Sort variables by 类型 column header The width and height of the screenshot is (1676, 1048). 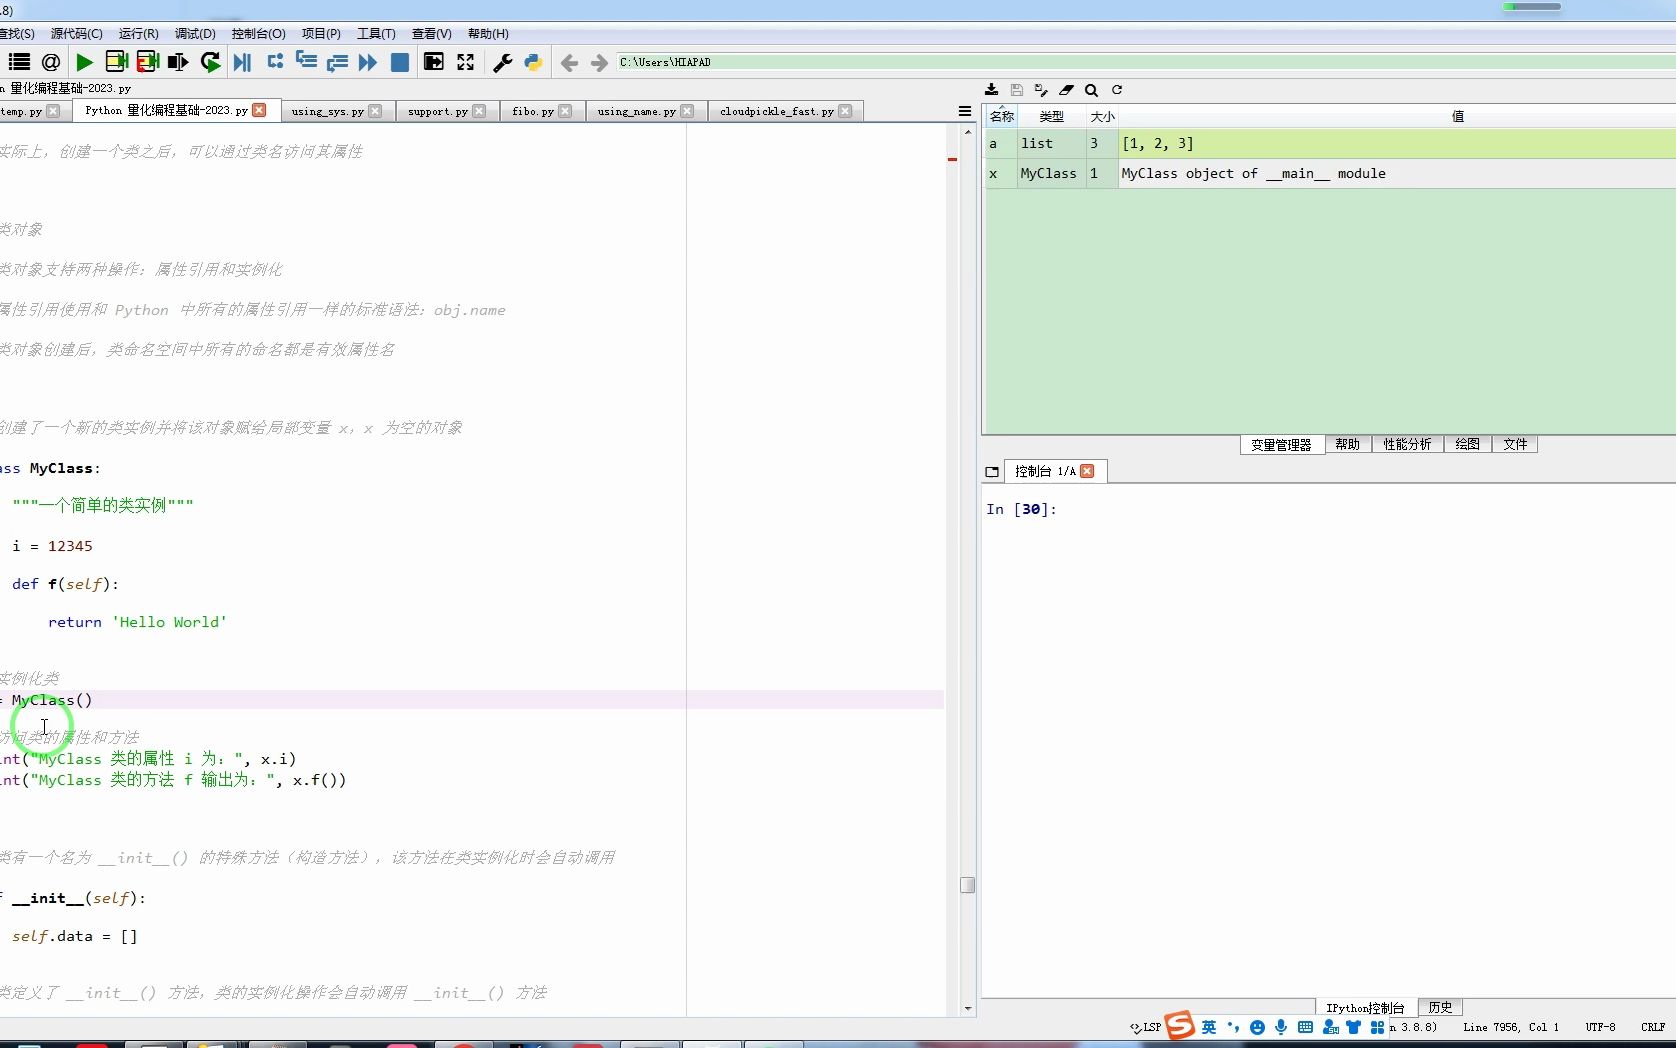click(1051, 116)
